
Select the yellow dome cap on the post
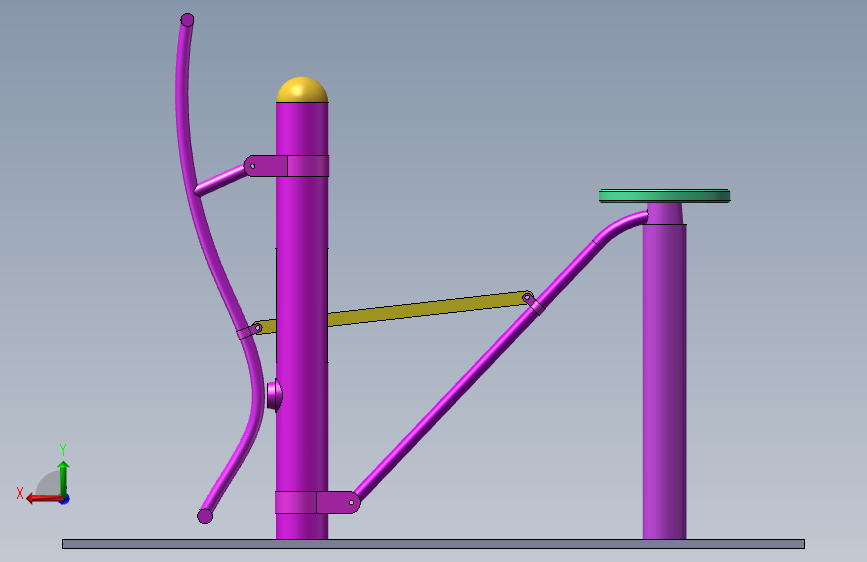[x=302, y=90]
